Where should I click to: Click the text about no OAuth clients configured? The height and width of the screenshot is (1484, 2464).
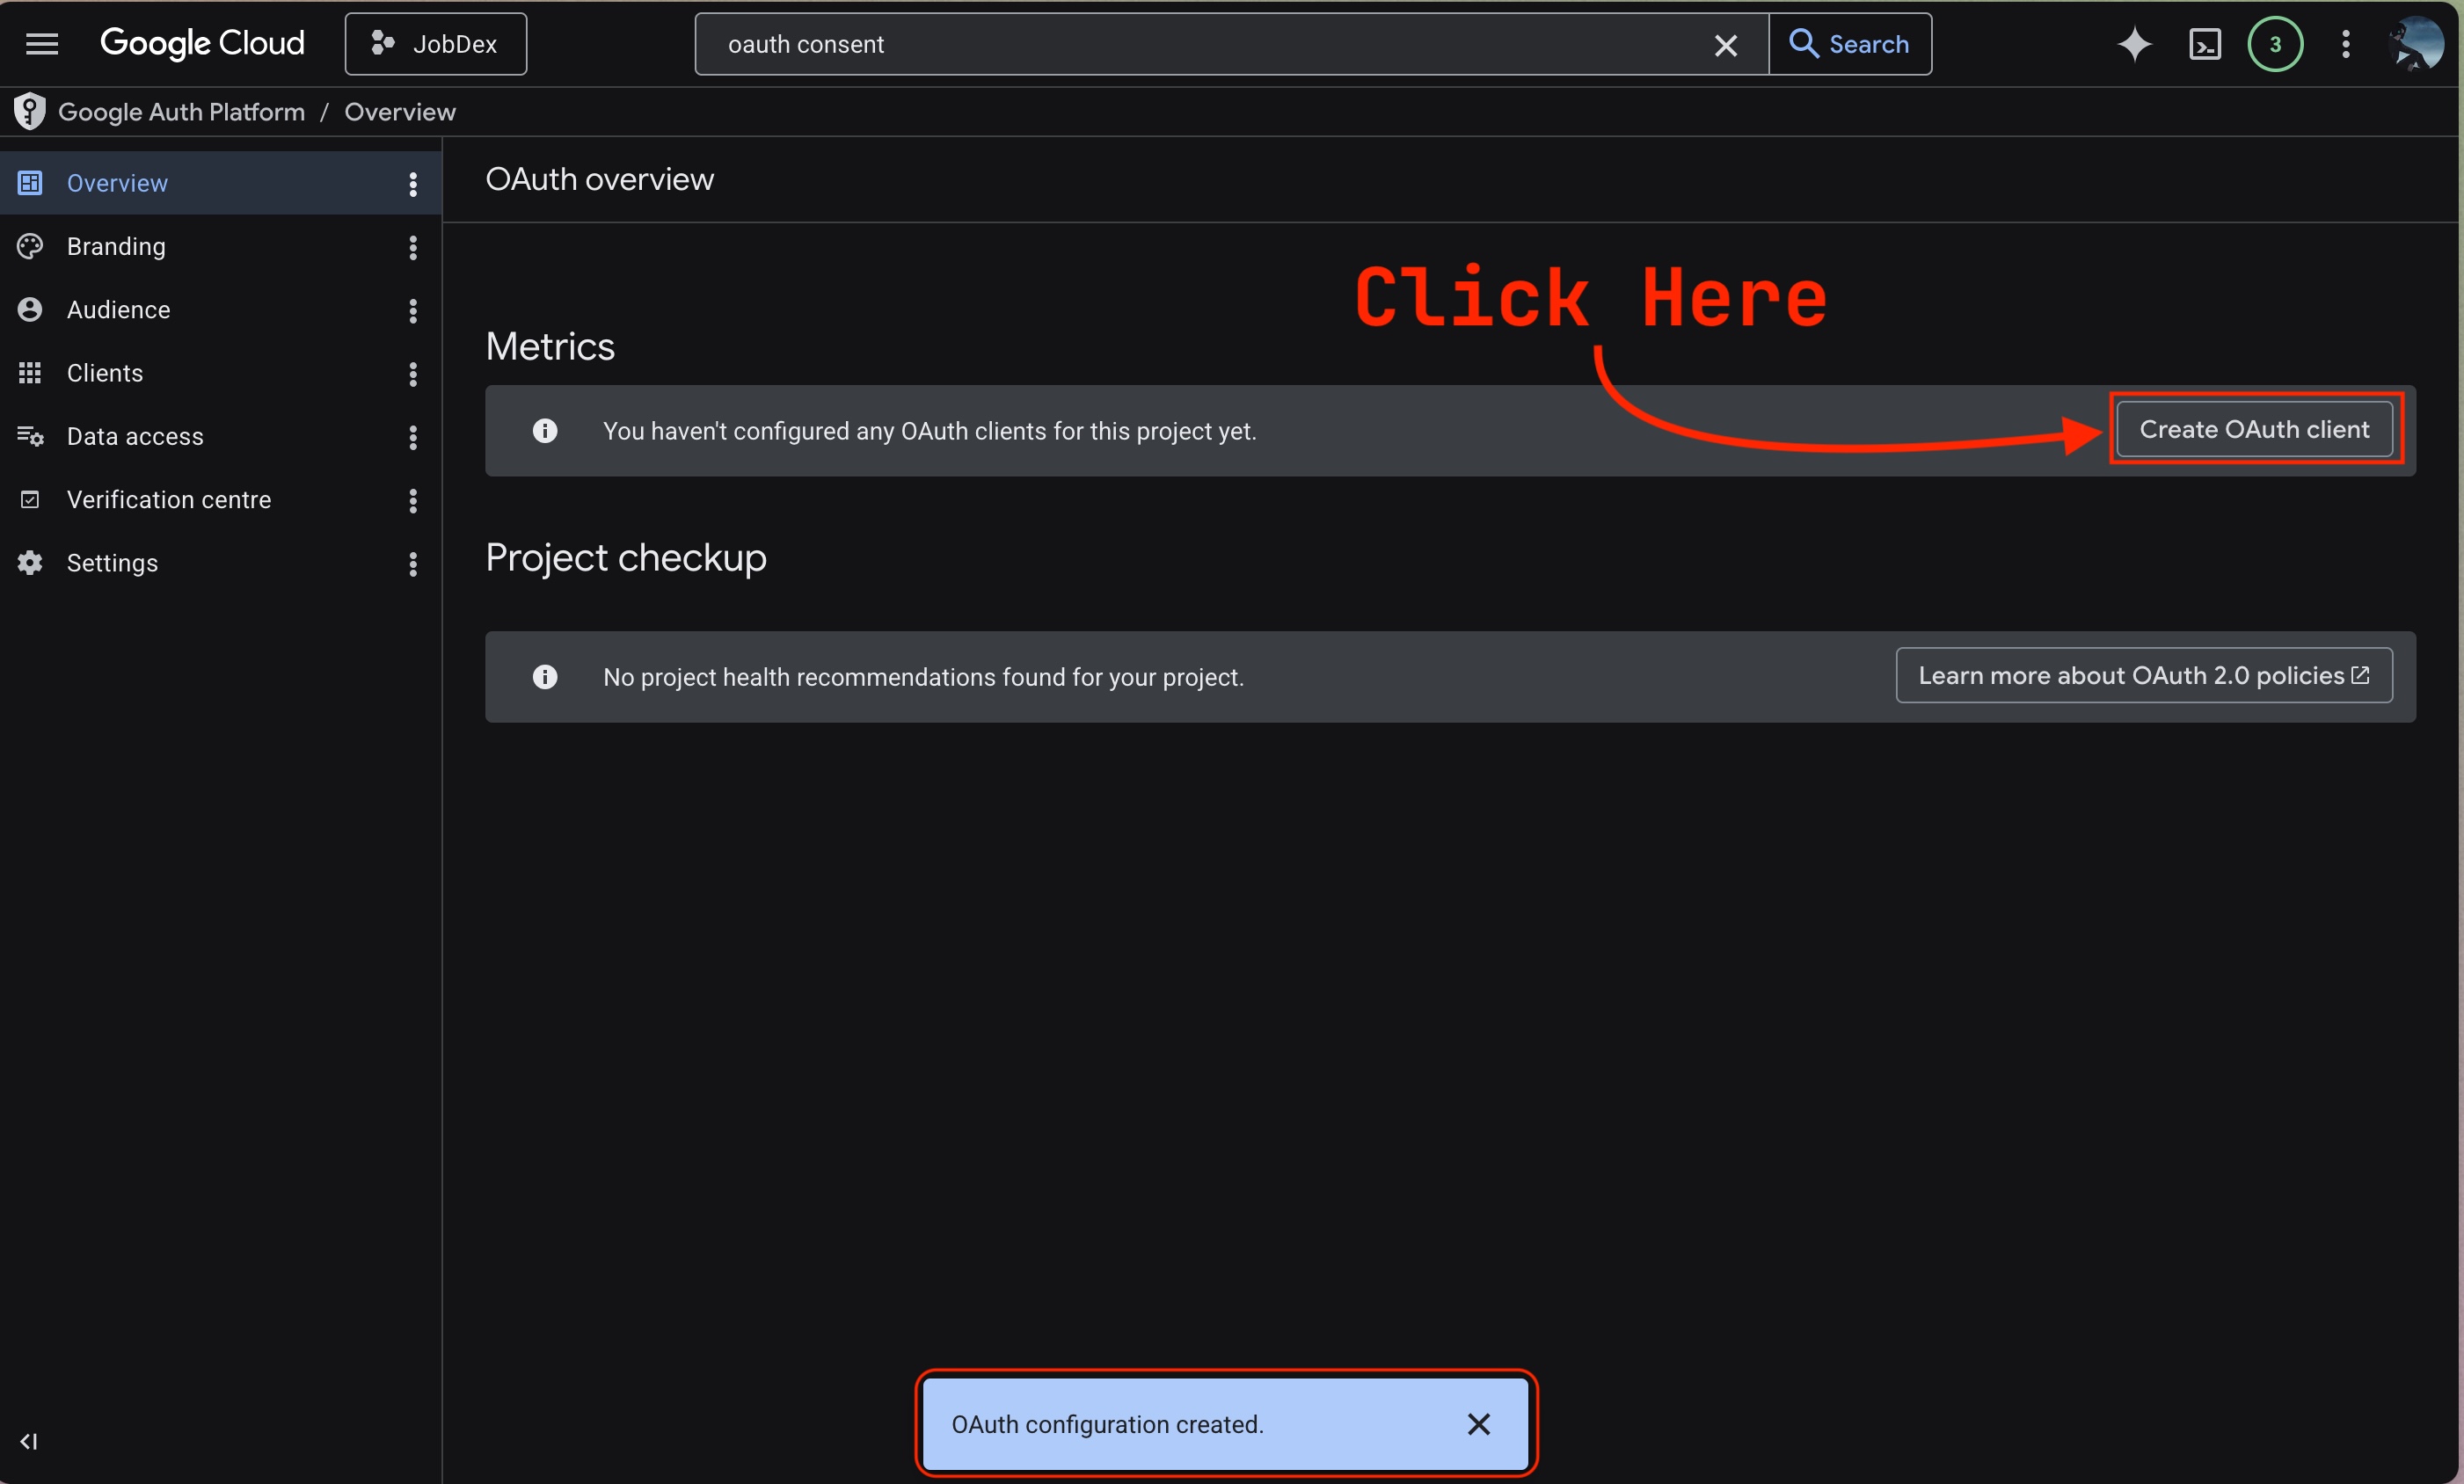(930, 431)
